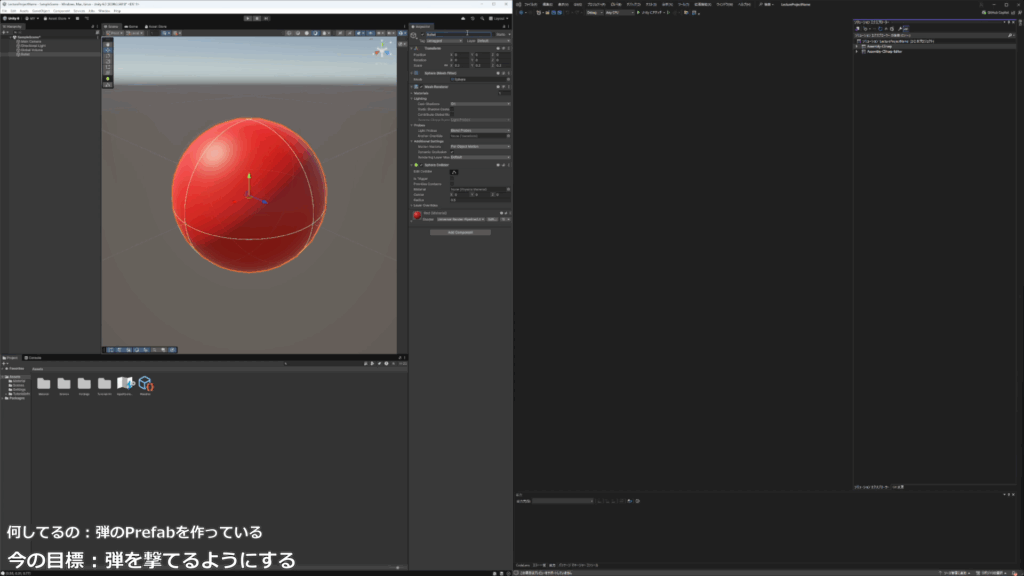Select Directional Light in Hierarchy

(x=32, y=44)
